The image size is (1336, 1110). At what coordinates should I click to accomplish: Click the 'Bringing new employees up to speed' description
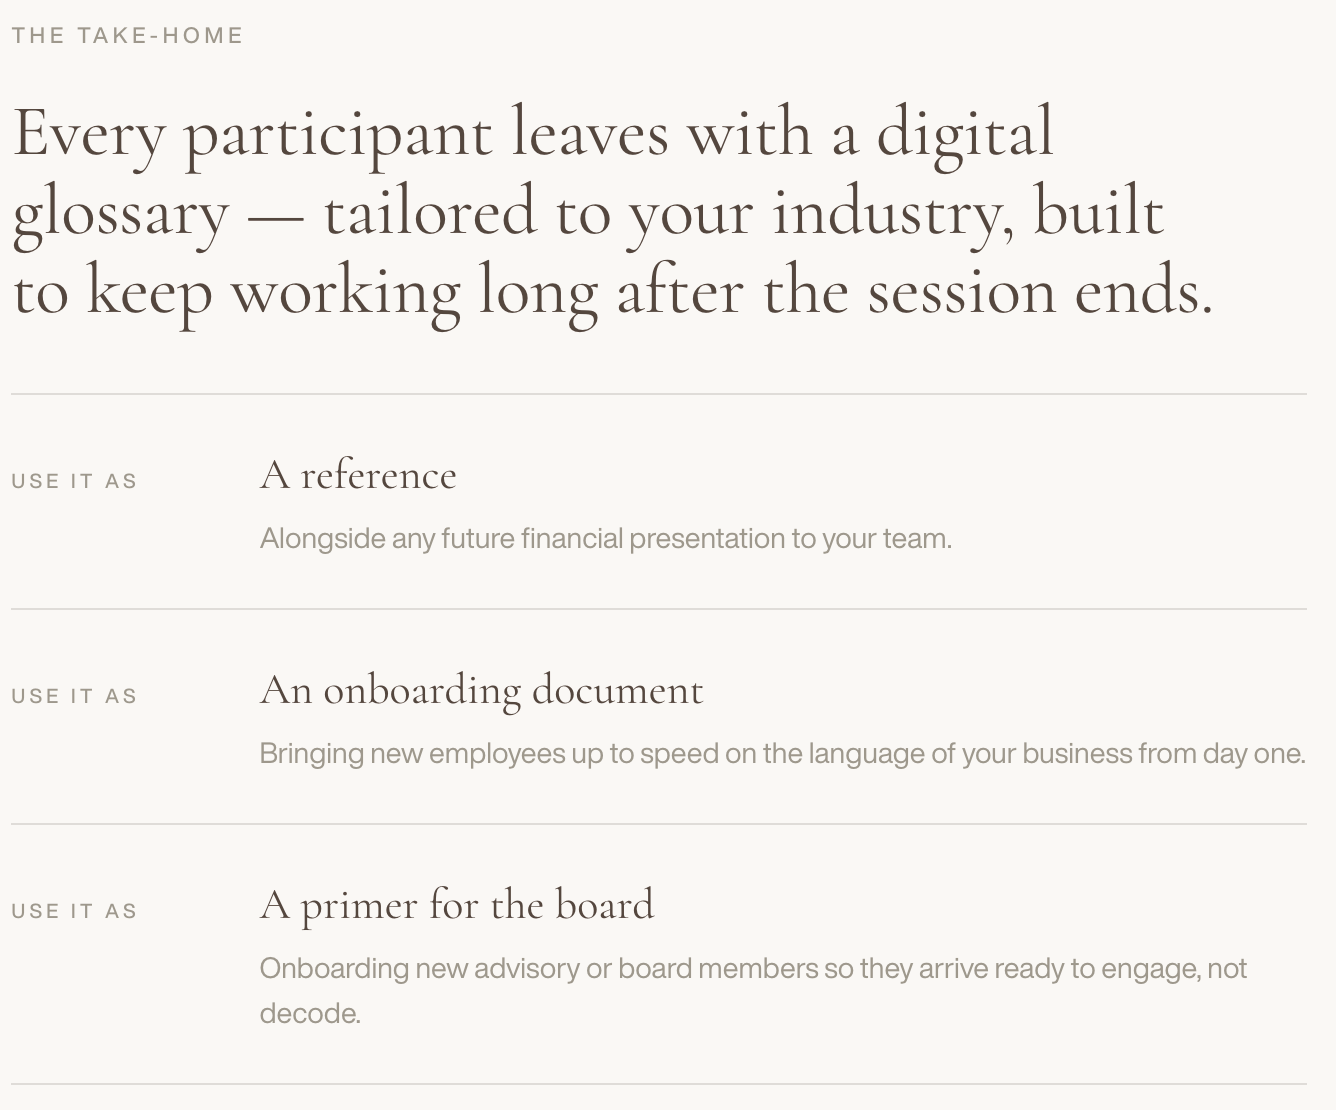tap(782, 753)
